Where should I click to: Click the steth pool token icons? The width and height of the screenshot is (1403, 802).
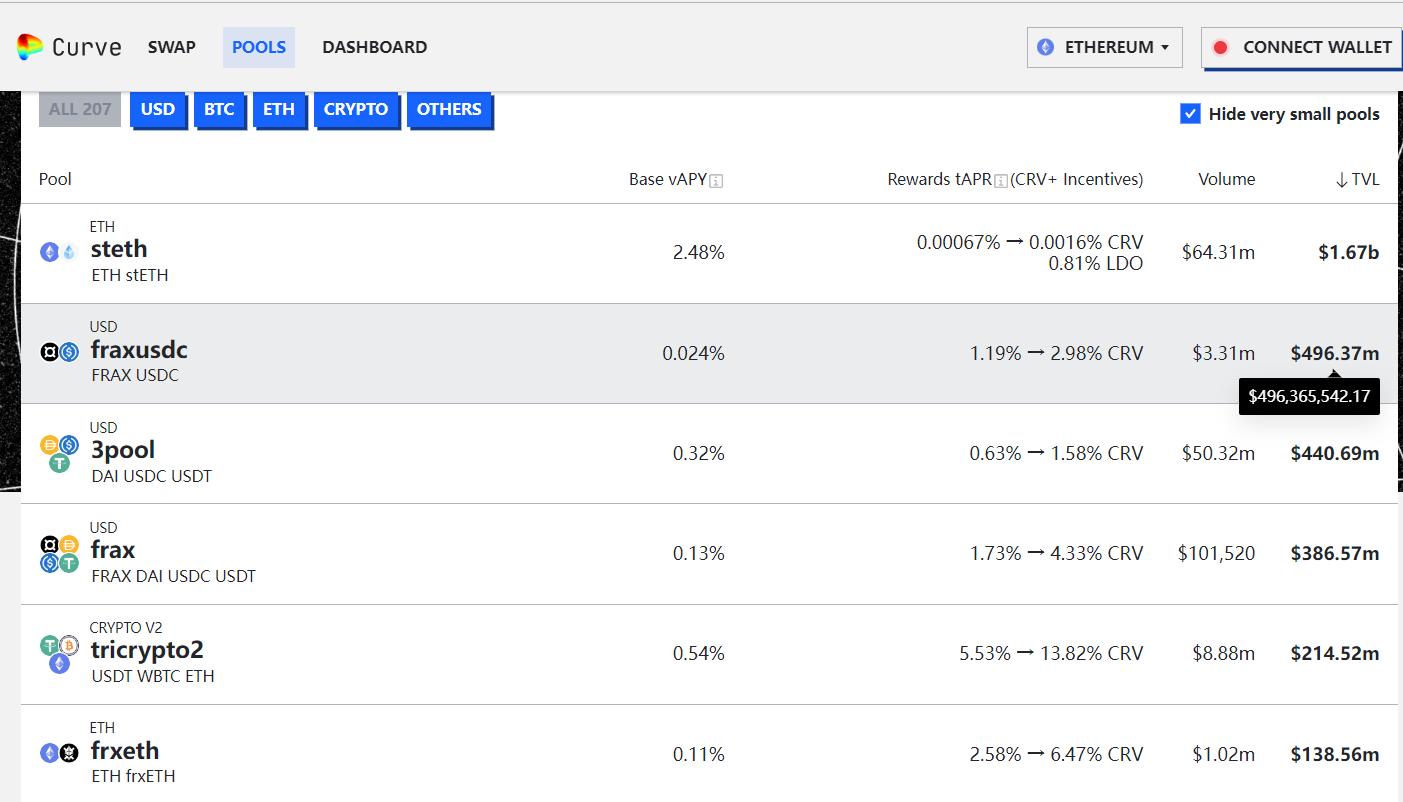point(58,252)
